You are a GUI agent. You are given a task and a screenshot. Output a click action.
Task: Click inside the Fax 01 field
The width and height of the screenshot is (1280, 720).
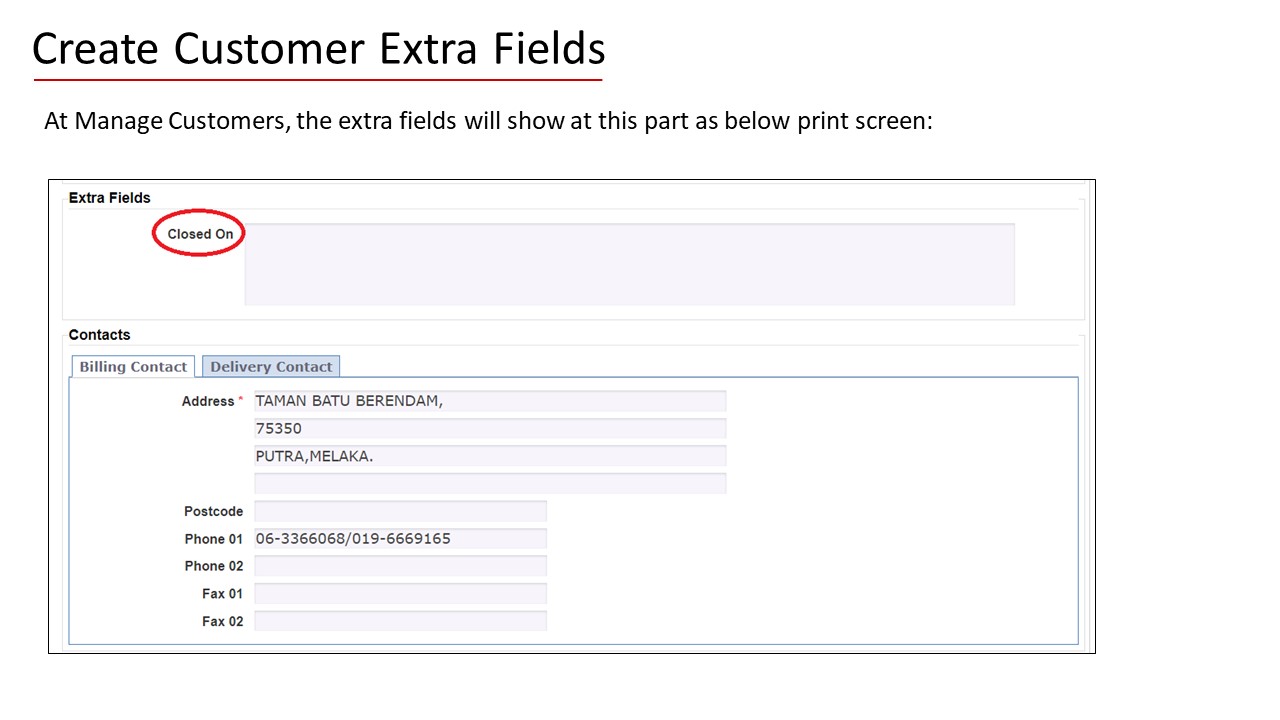click(400, 593)
